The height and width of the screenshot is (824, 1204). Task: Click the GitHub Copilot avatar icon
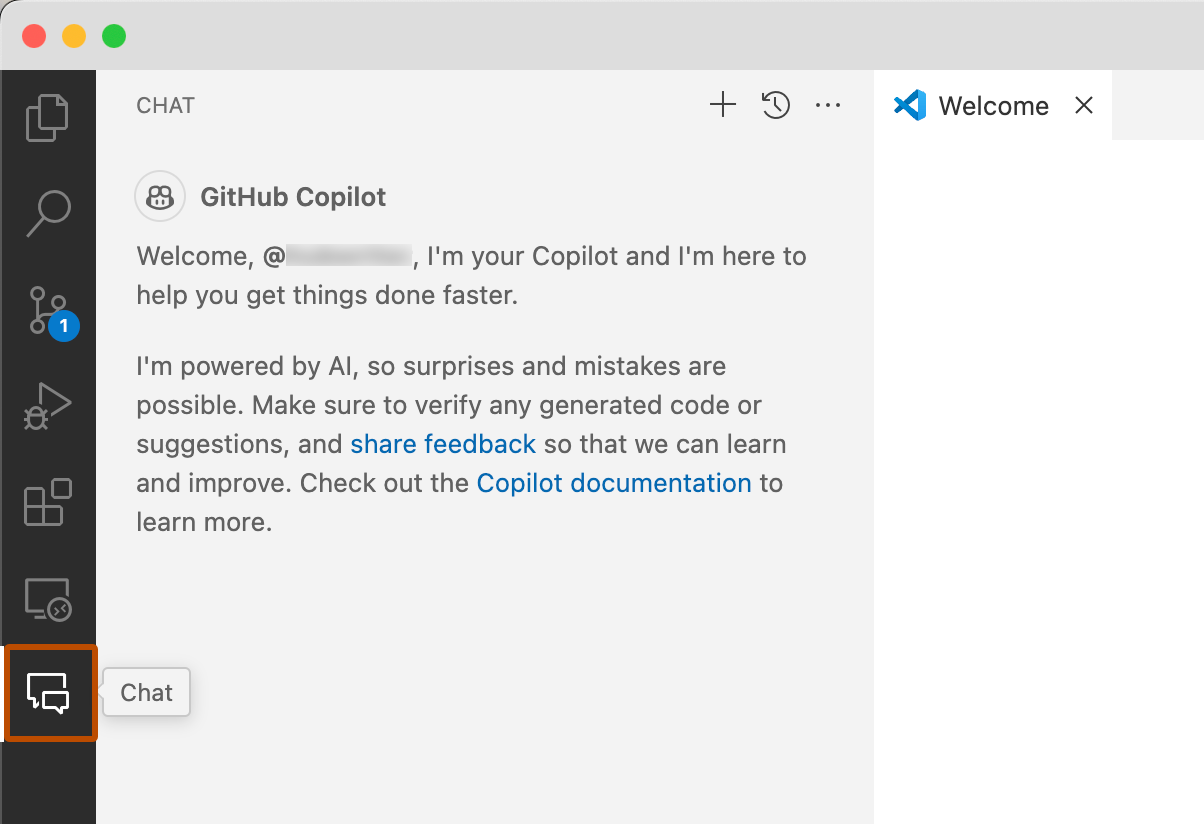(x=160, y=196)
